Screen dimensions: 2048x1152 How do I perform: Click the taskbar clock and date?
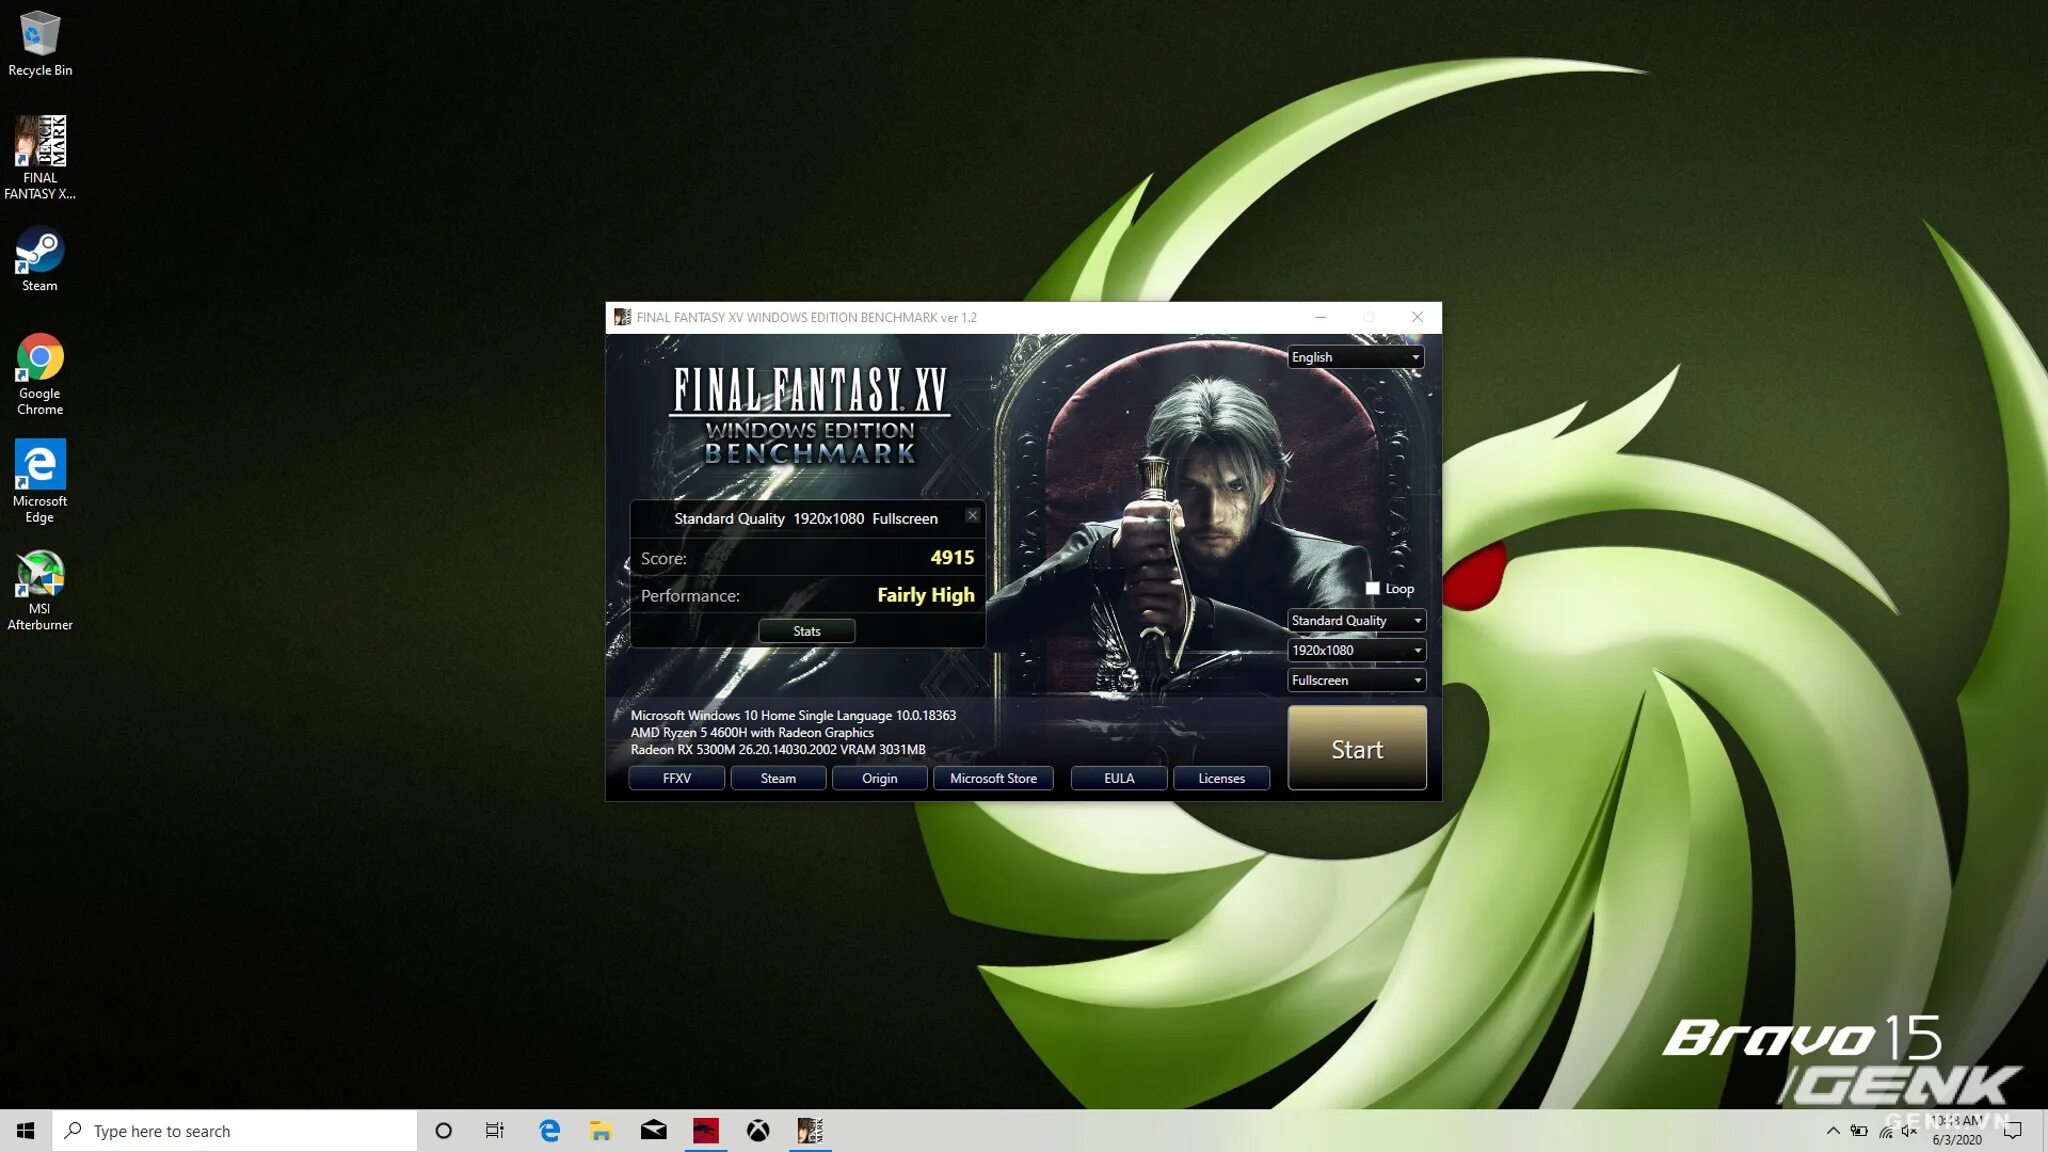[x=1957, y=1131]
